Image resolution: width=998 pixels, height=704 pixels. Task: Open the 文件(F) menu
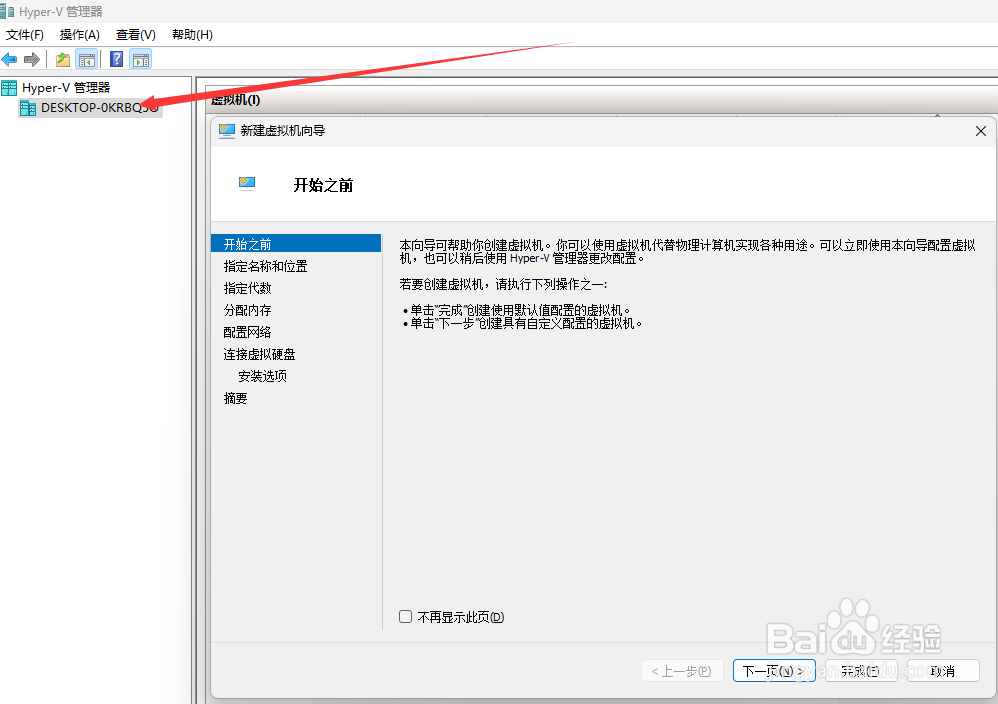pyautogui.click(x=25, y=34)
